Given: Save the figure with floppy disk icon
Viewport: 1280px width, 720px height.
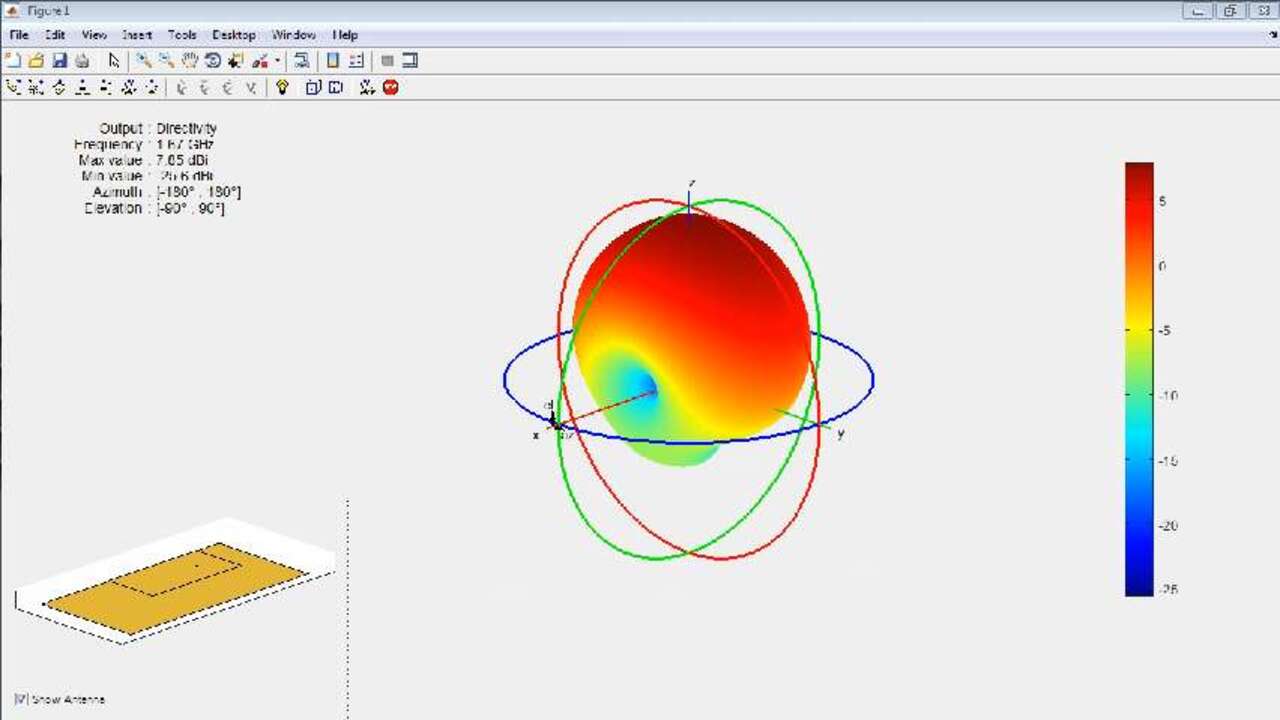Looking at the screenshot, I should click(x=59, y=61).
